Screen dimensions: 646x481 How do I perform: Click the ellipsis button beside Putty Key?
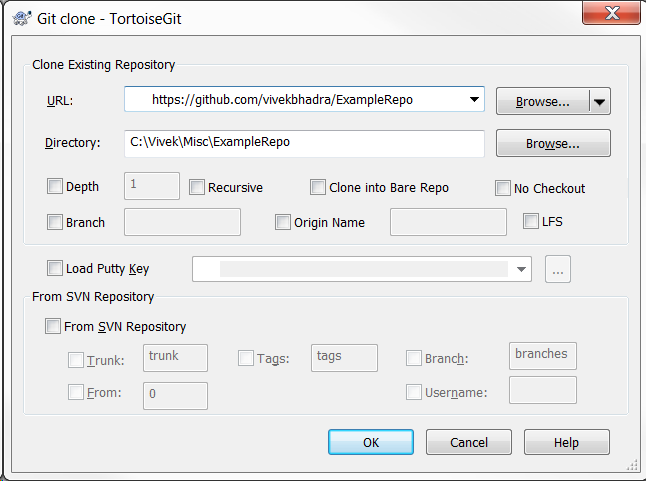[558, 269]
